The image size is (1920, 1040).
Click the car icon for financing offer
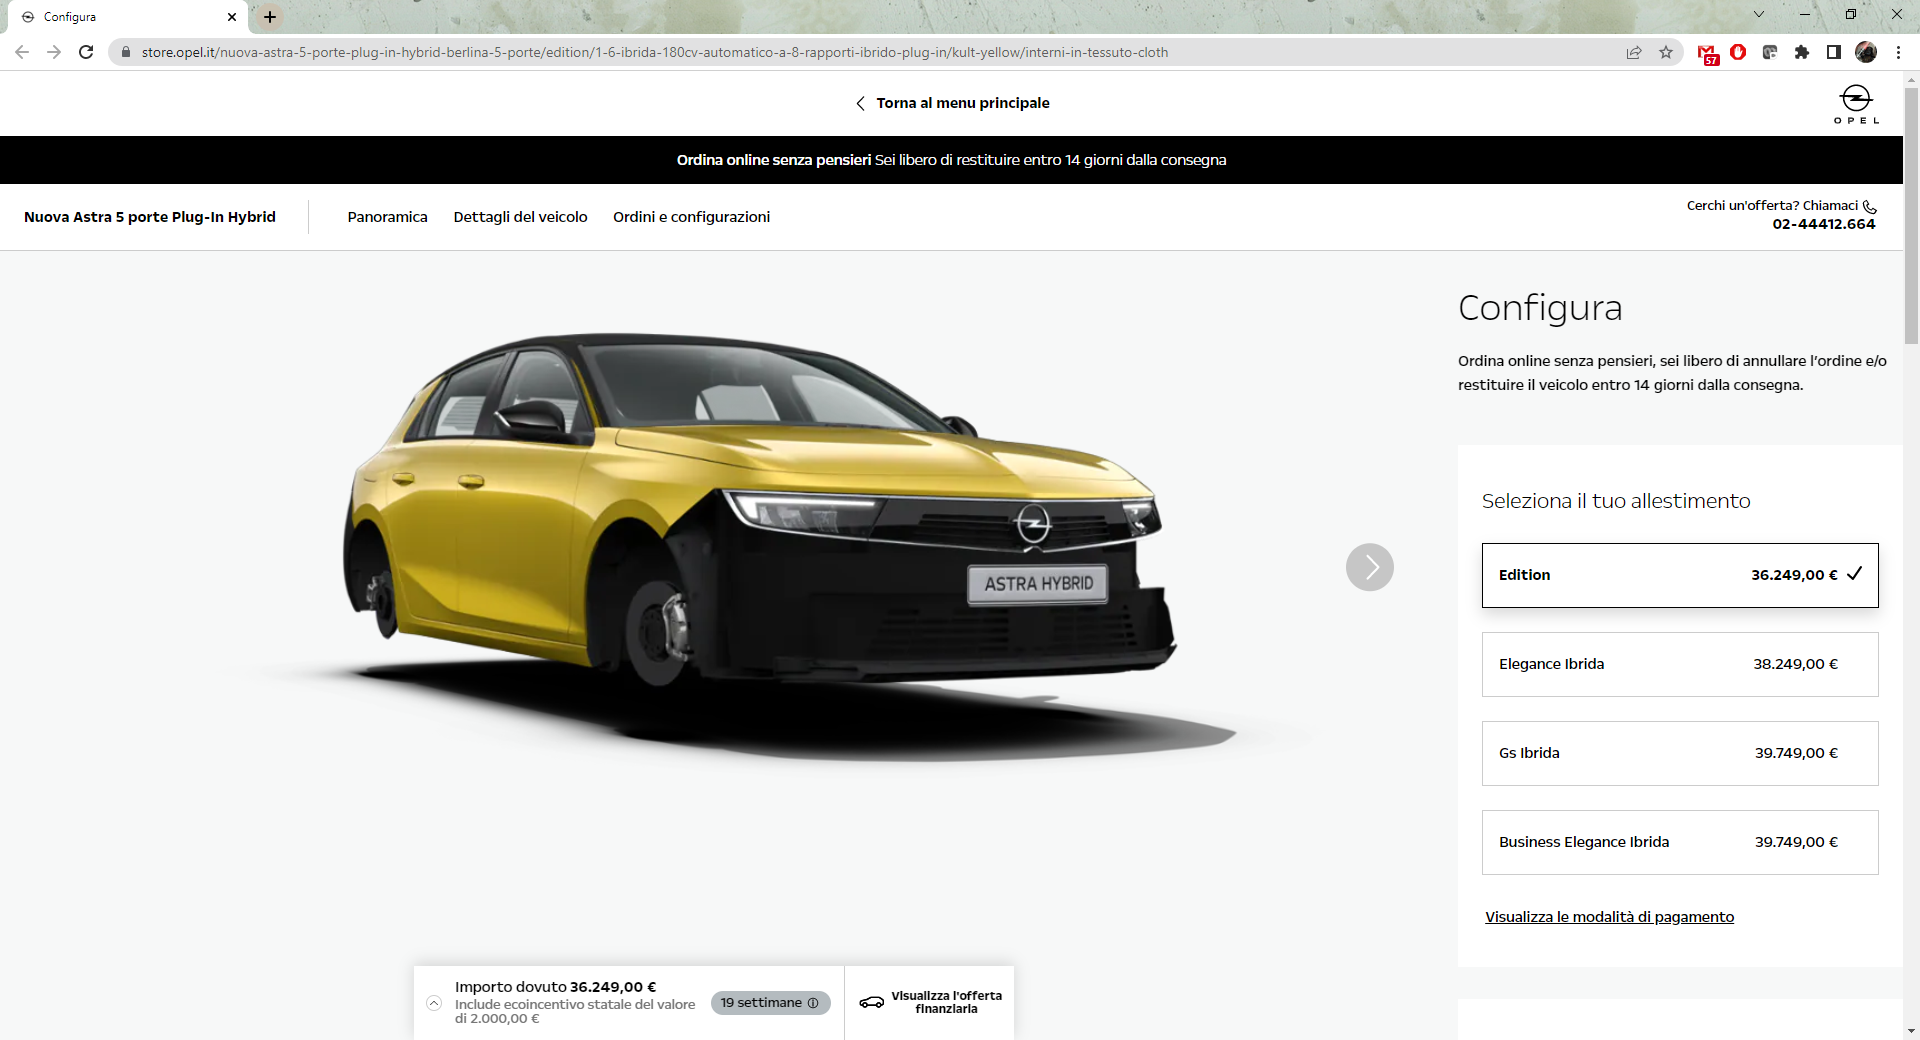tap(872, 1002)
